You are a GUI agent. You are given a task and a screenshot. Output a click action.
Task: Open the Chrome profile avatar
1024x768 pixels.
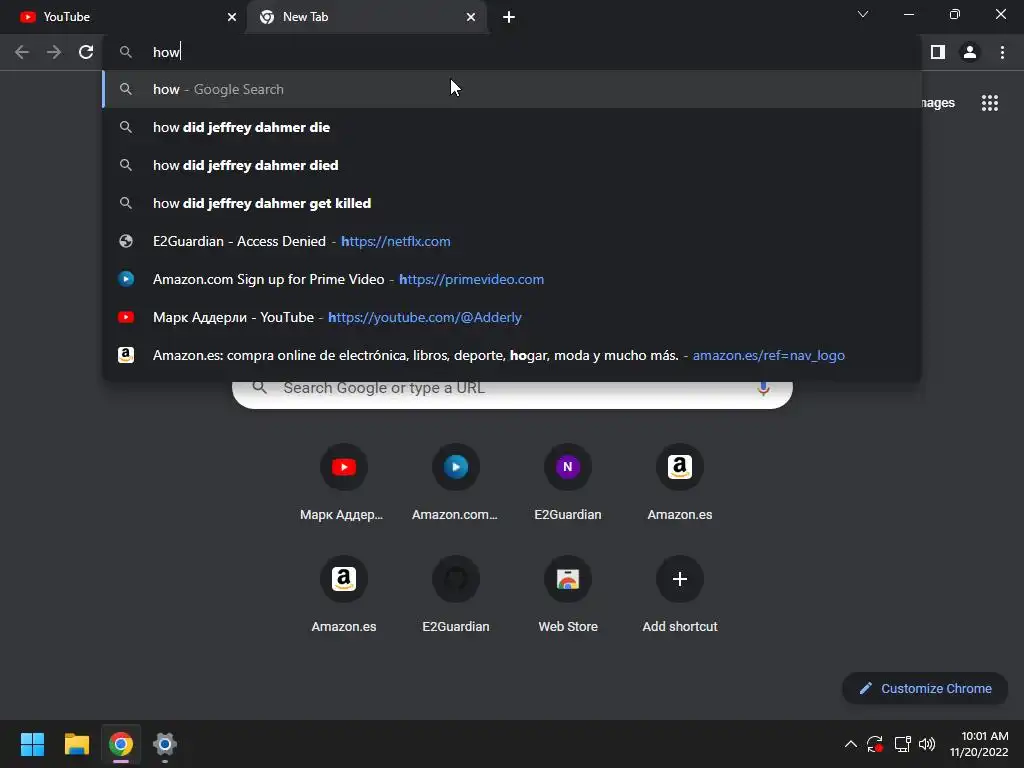click(970, 52)
